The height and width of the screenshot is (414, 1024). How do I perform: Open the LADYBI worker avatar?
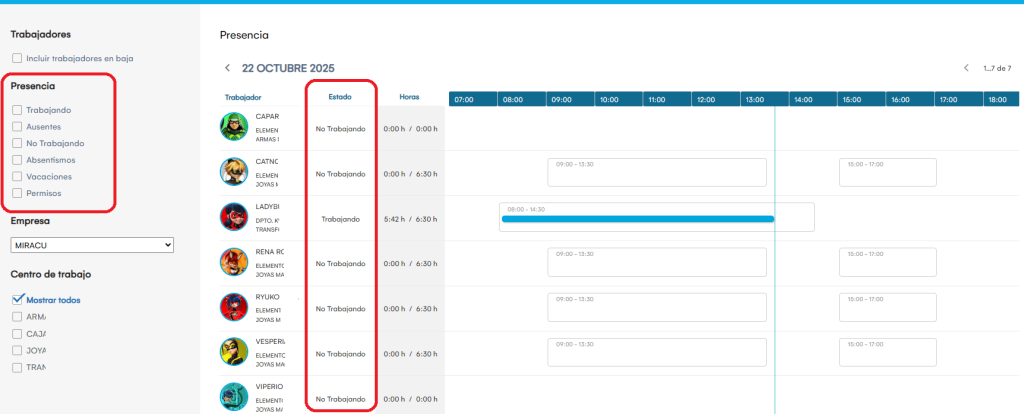coord(234,217)
